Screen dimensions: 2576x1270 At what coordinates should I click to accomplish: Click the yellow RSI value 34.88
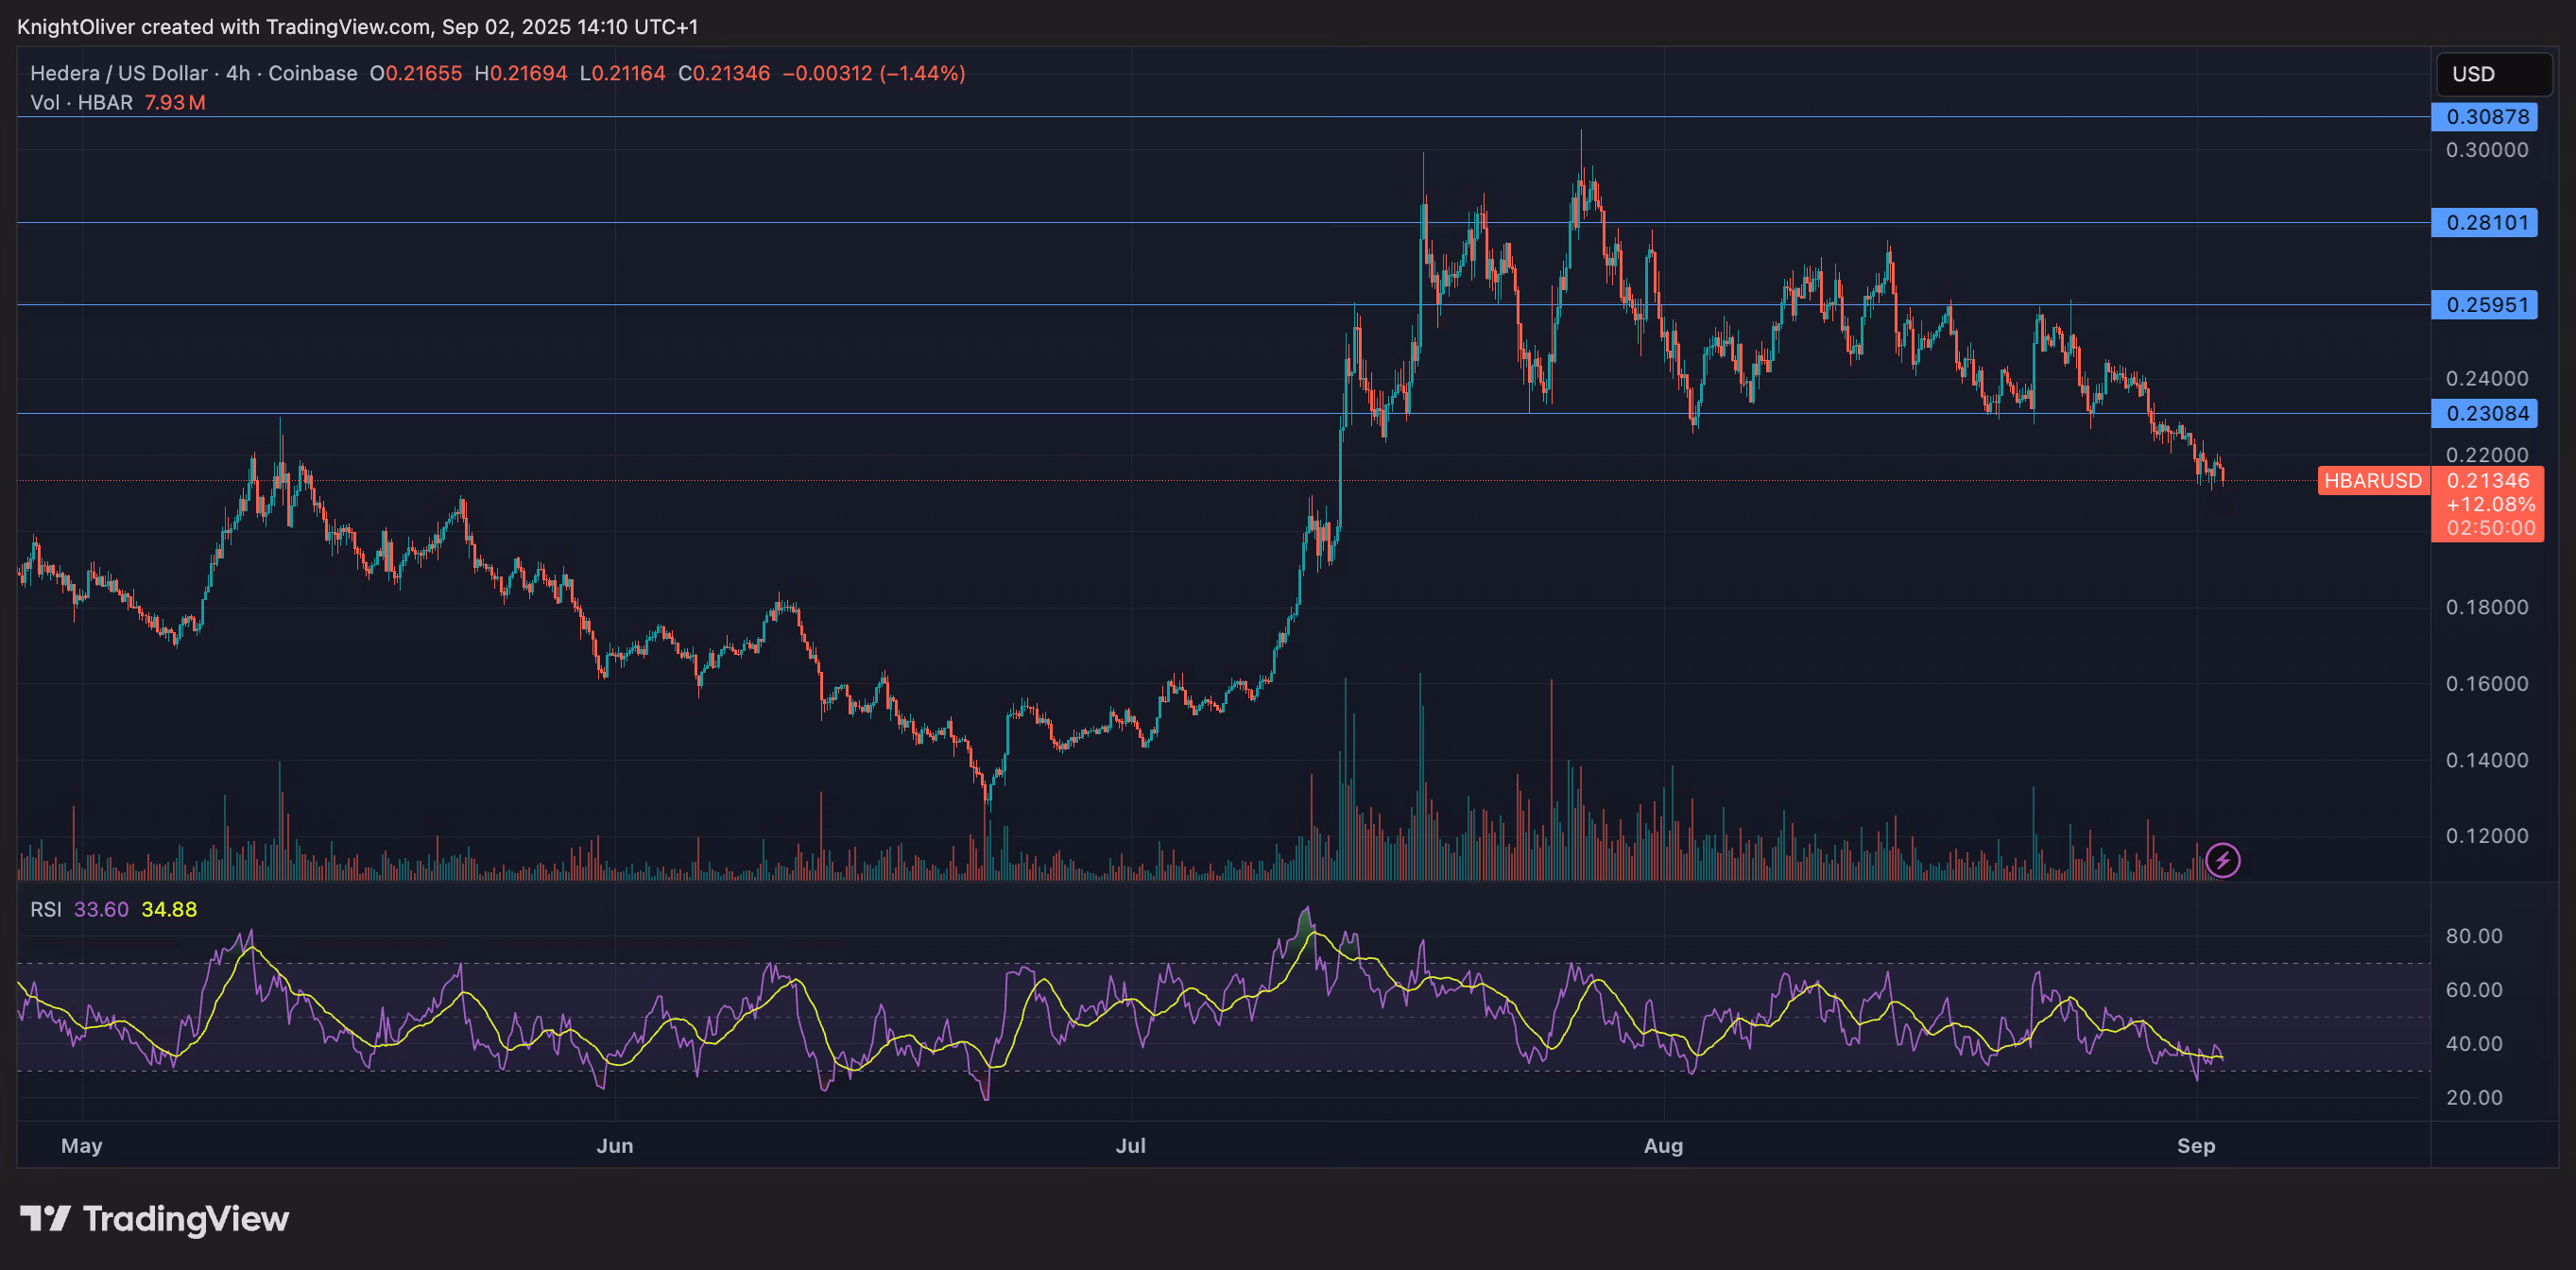click(169, 909)
